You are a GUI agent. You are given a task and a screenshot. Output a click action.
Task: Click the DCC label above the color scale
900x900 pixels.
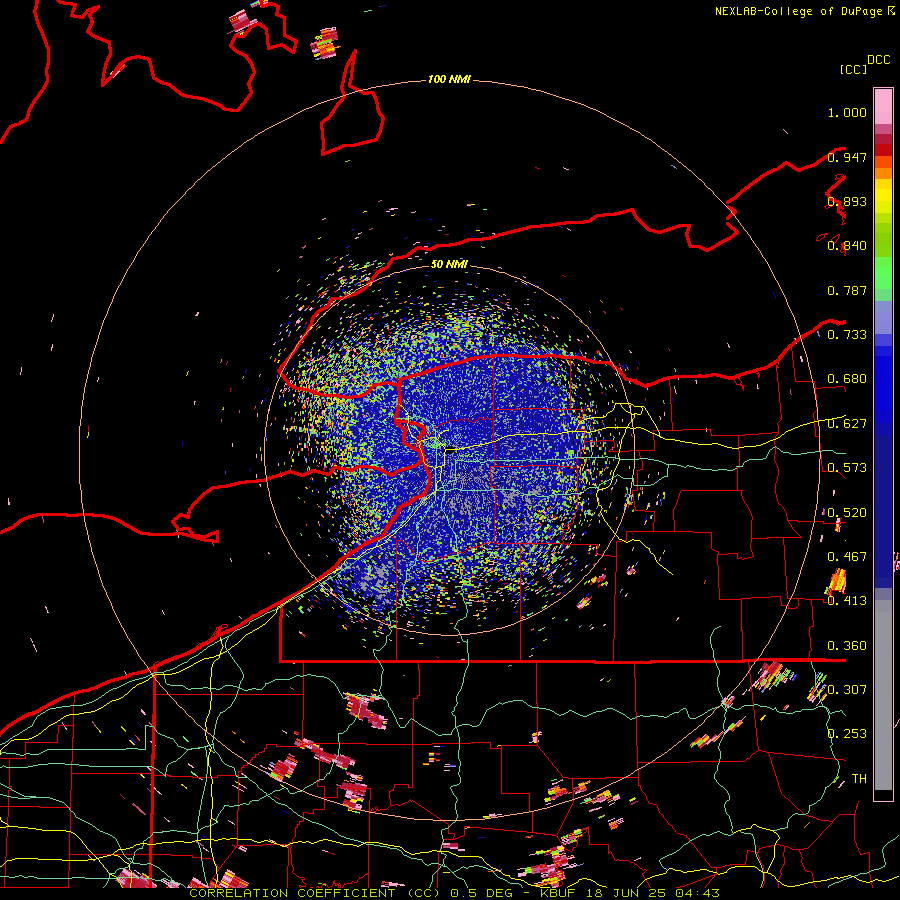pos(878,60)
